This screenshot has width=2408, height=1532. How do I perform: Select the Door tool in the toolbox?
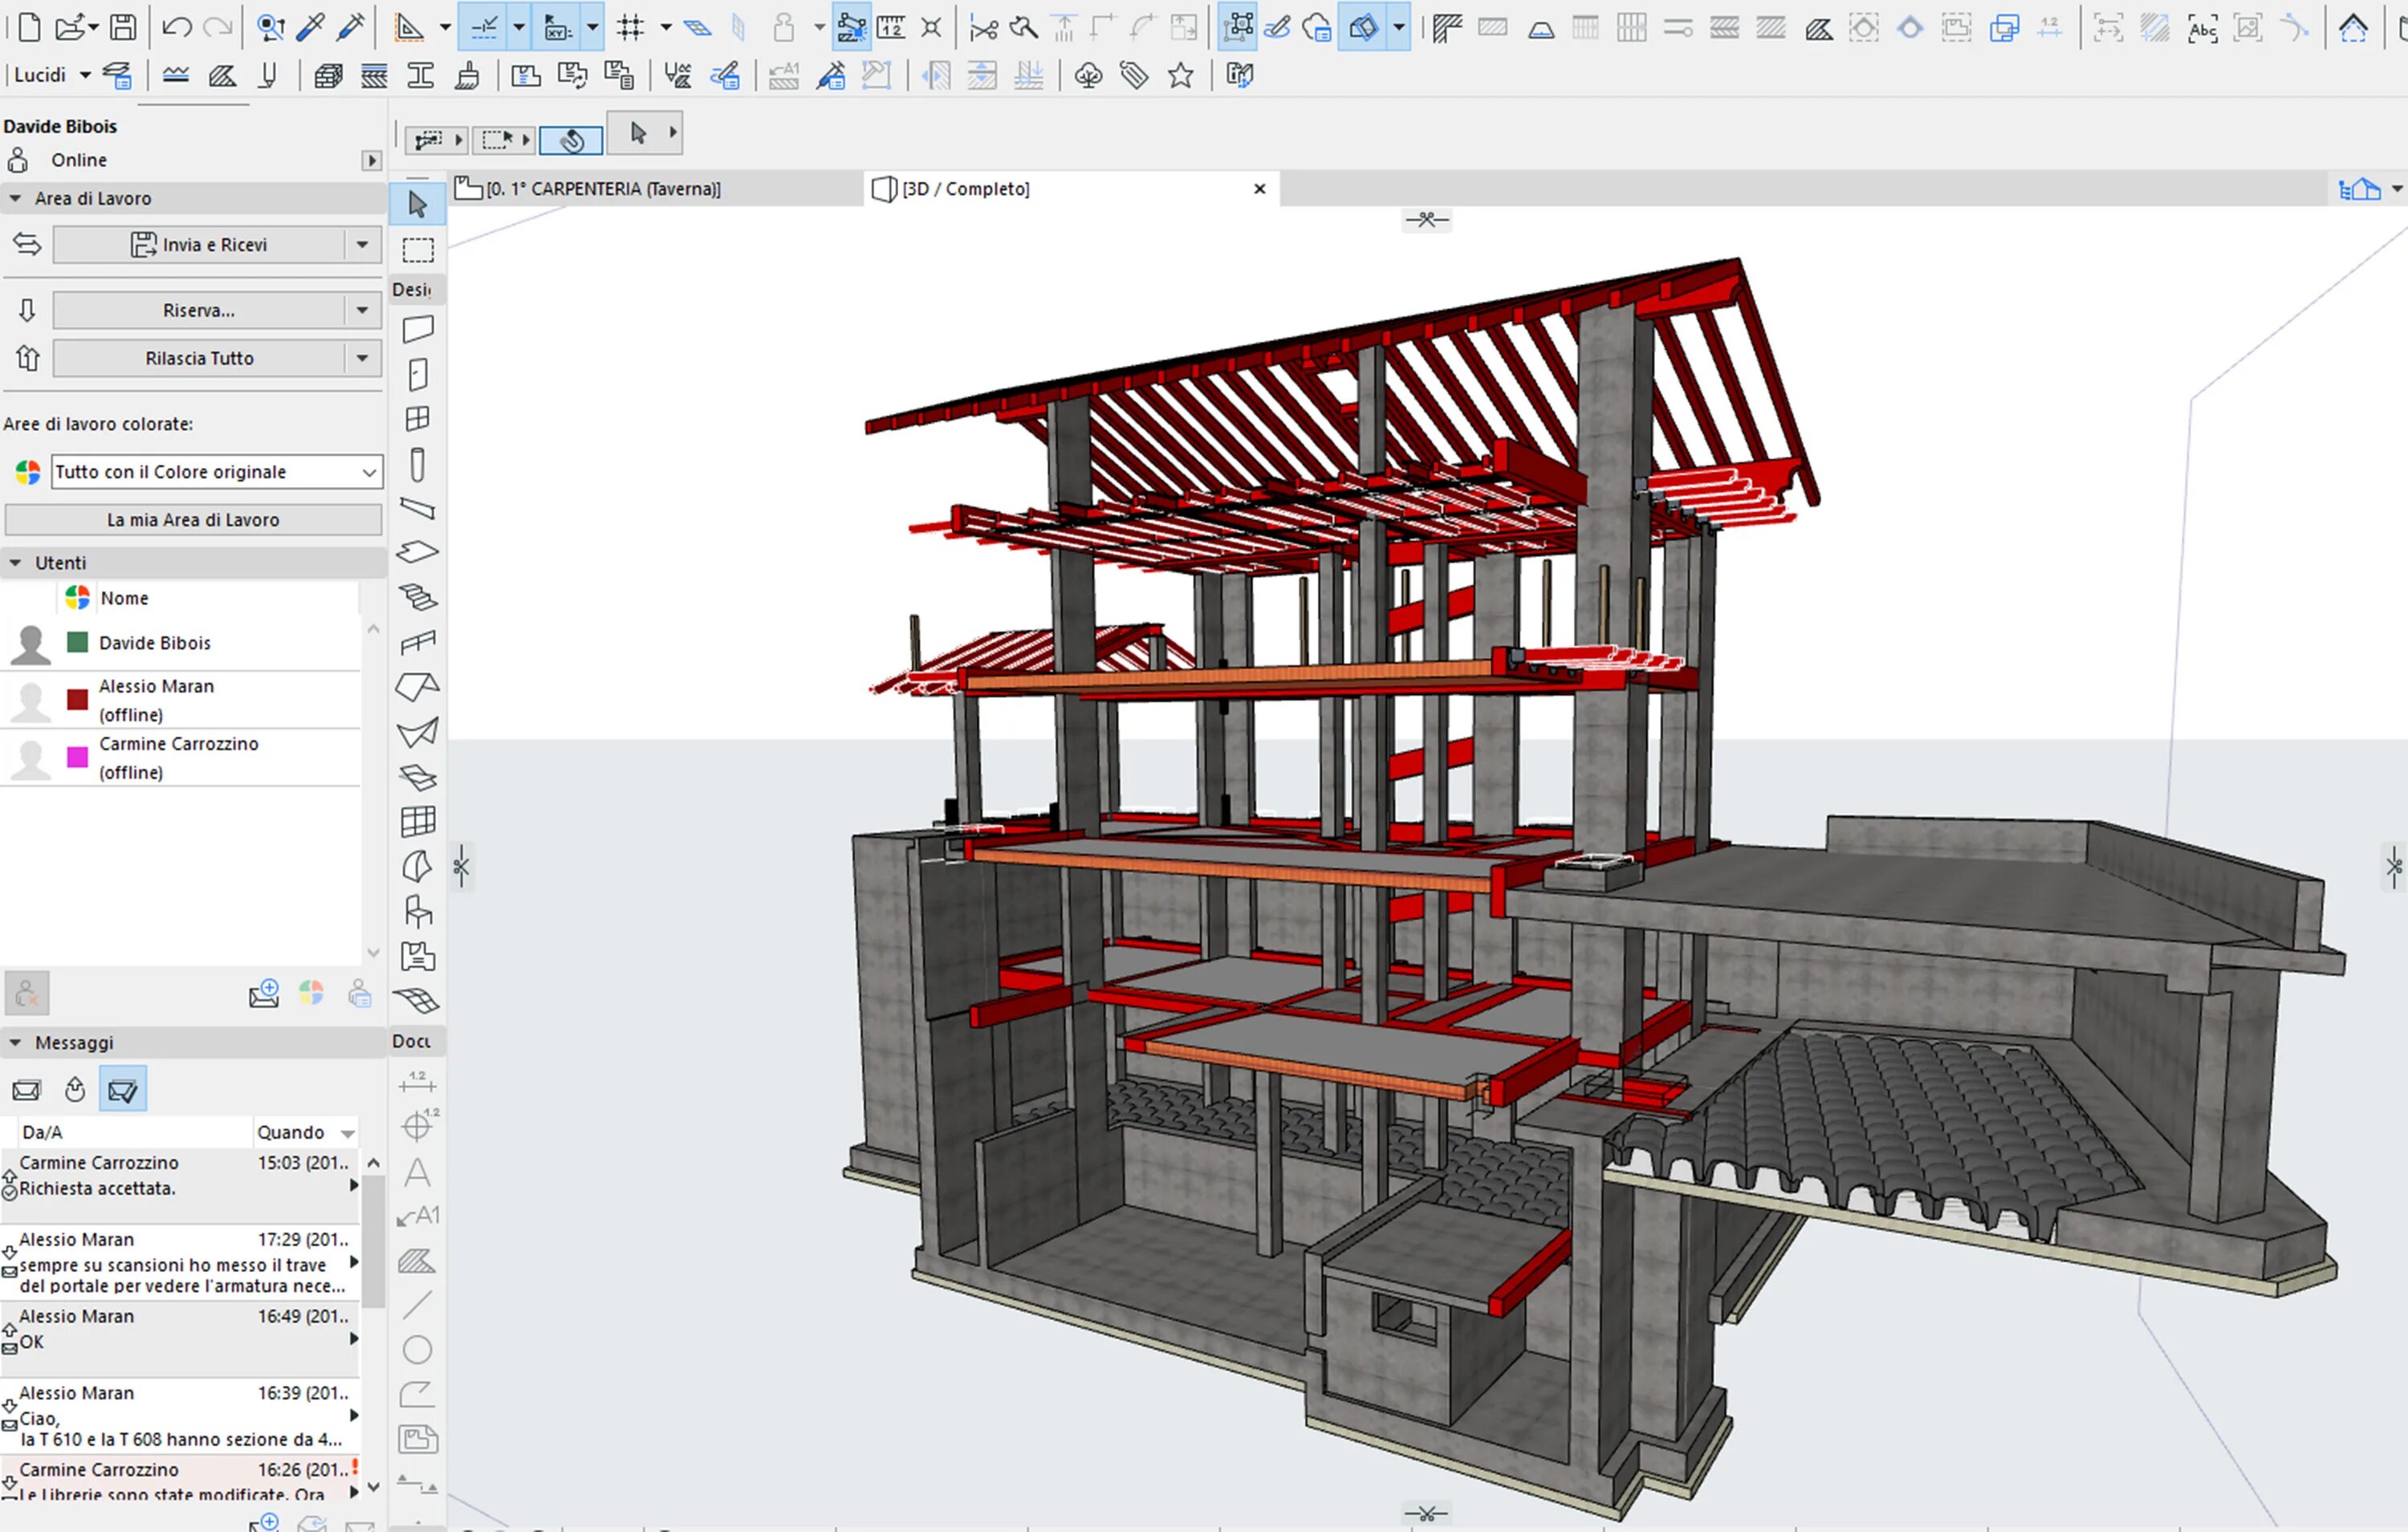point(417,374)
